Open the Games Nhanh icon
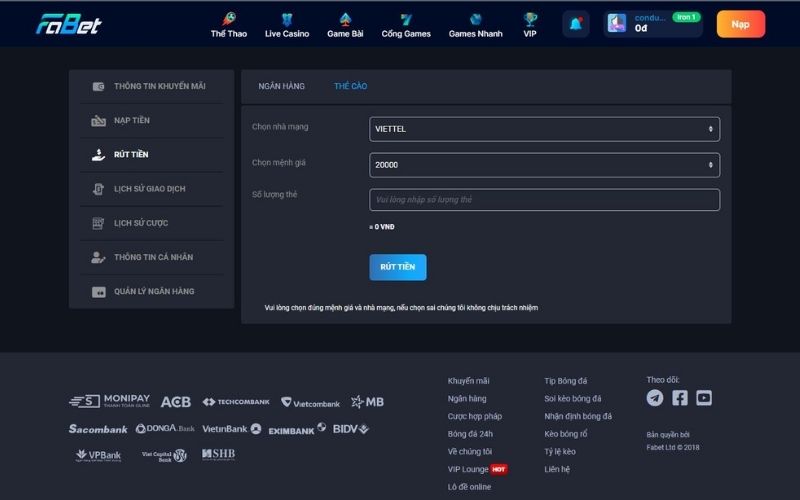This screenshot has width=800, height=500. (476, 19)
